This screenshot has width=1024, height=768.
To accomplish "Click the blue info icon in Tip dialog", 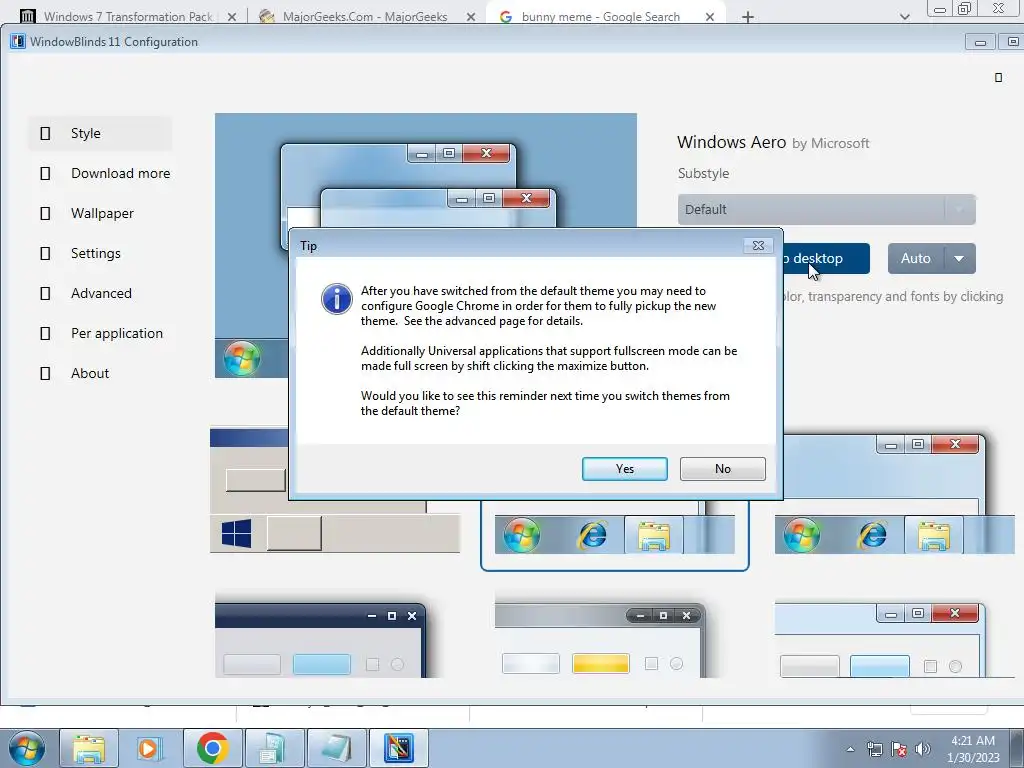I will [337, 299].
